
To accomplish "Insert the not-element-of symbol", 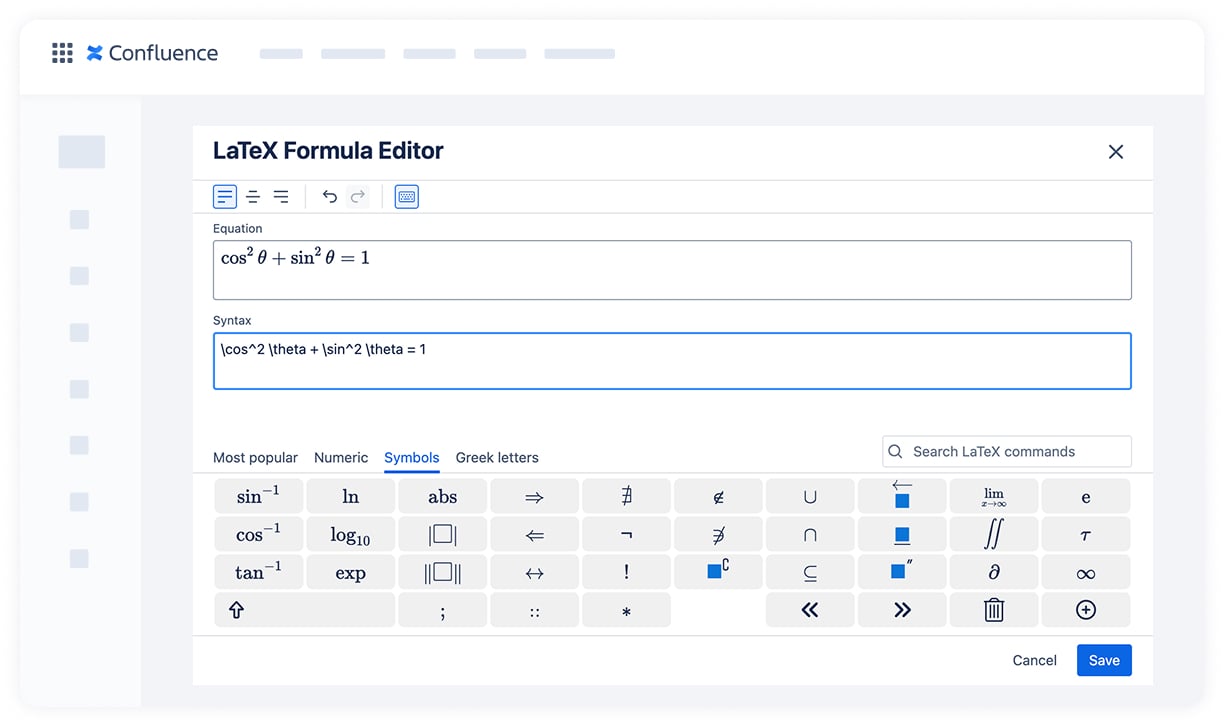I will 718,496.
